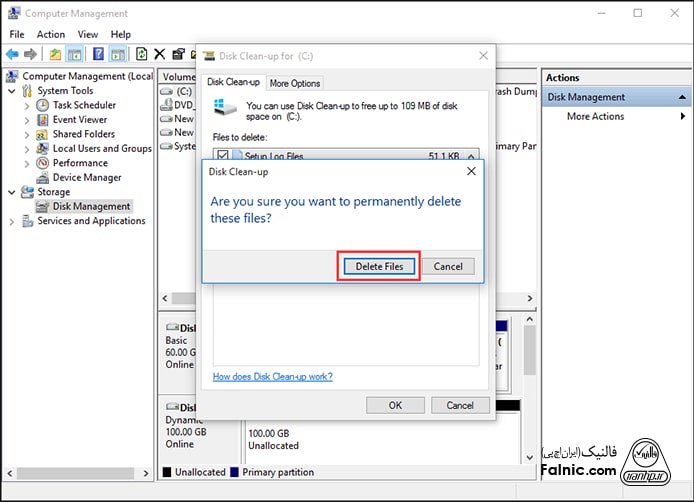Select Device Manager in the tree
694x503 pixels.
(87, 177)
